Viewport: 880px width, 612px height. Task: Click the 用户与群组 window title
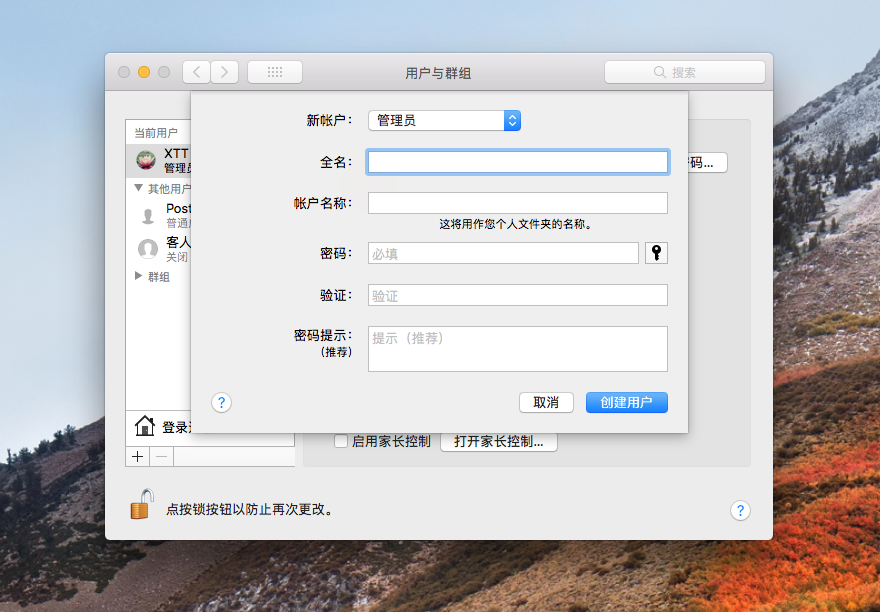438,73
